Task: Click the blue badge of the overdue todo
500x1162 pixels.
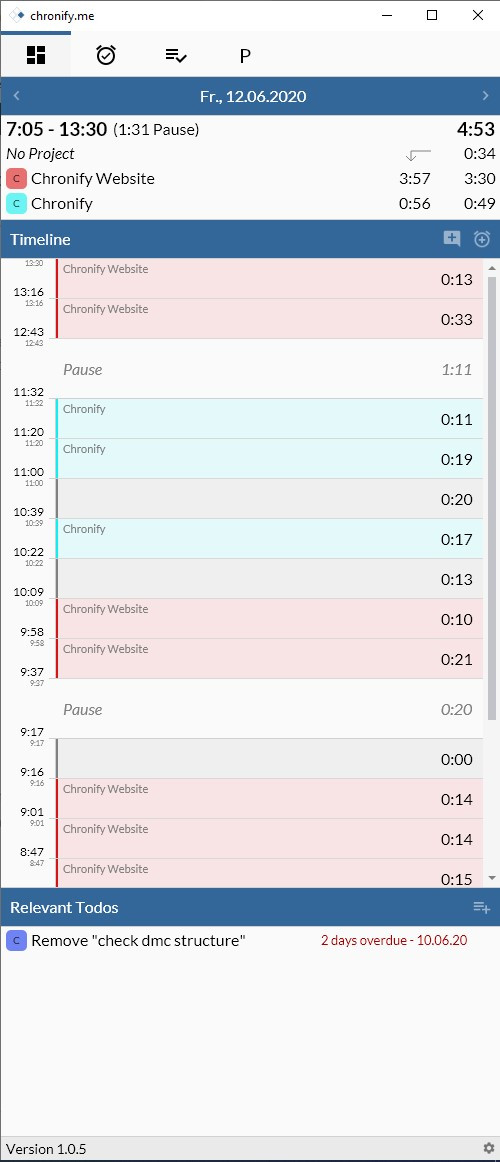Action: (16, 941)
